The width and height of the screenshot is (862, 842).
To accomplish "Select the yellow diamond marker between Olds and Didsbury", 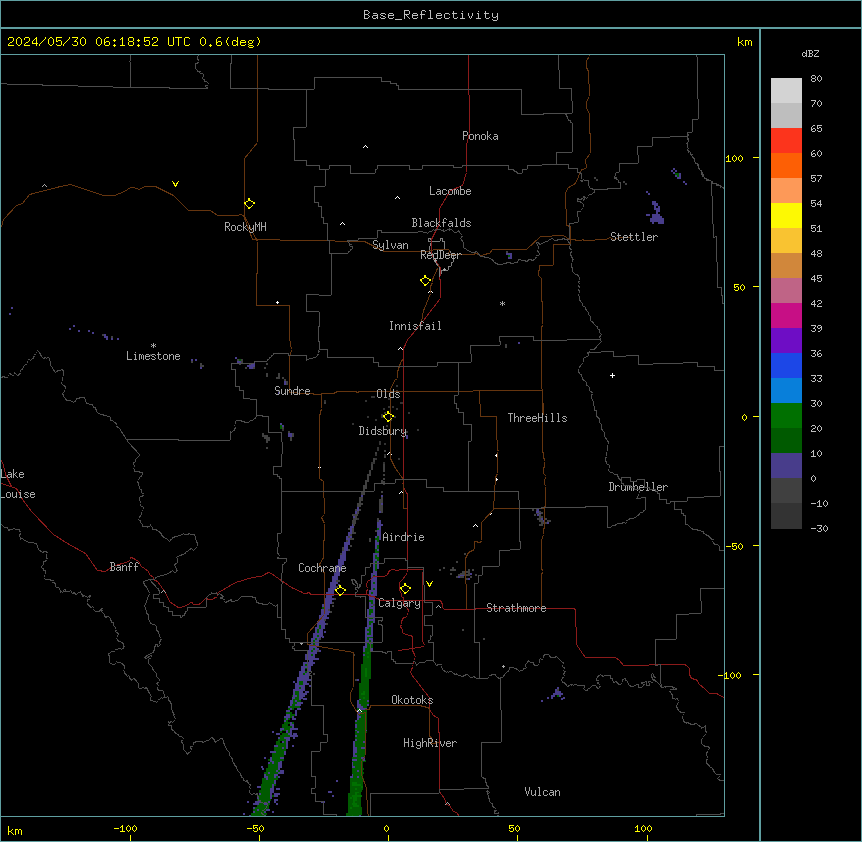I will pos(388,417).
